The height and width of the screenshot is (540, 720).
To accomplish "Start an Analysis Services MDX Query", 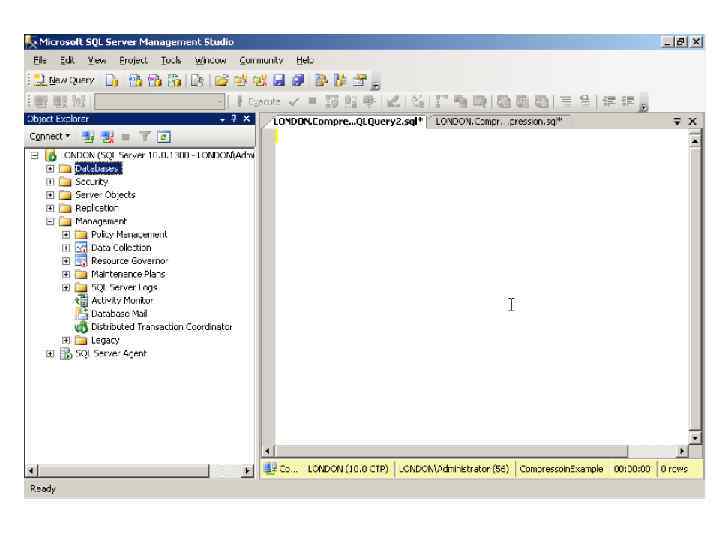I will 135,81.
